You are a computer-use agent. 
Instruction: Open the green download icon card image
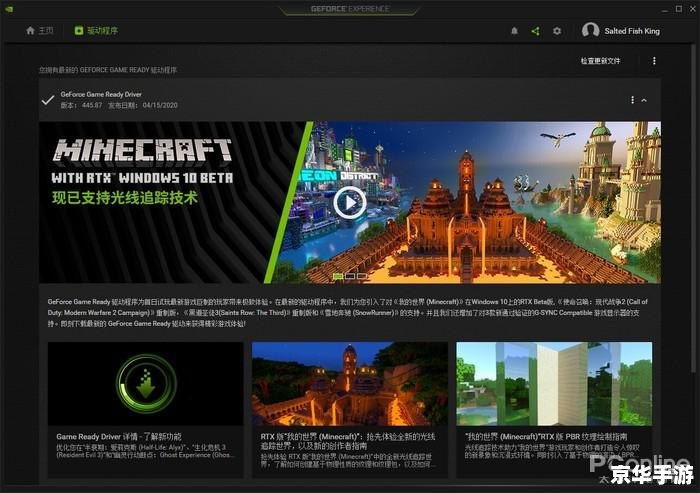coord(146,384)
